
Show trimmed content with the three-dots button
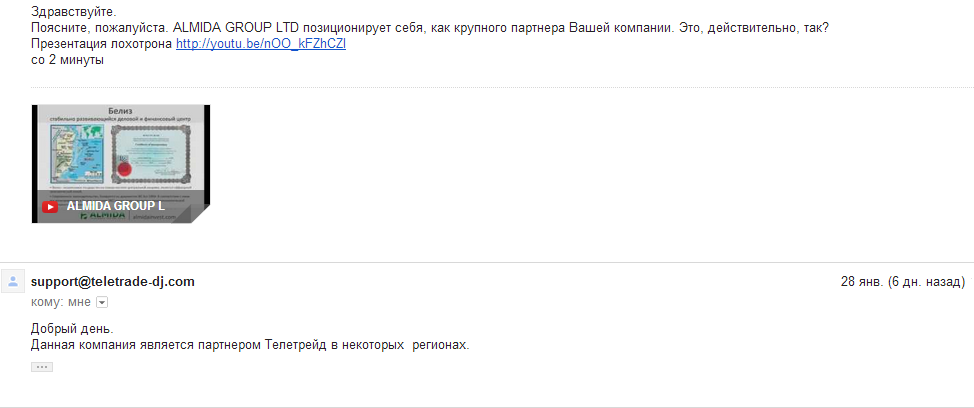click(x=42, y=367)
